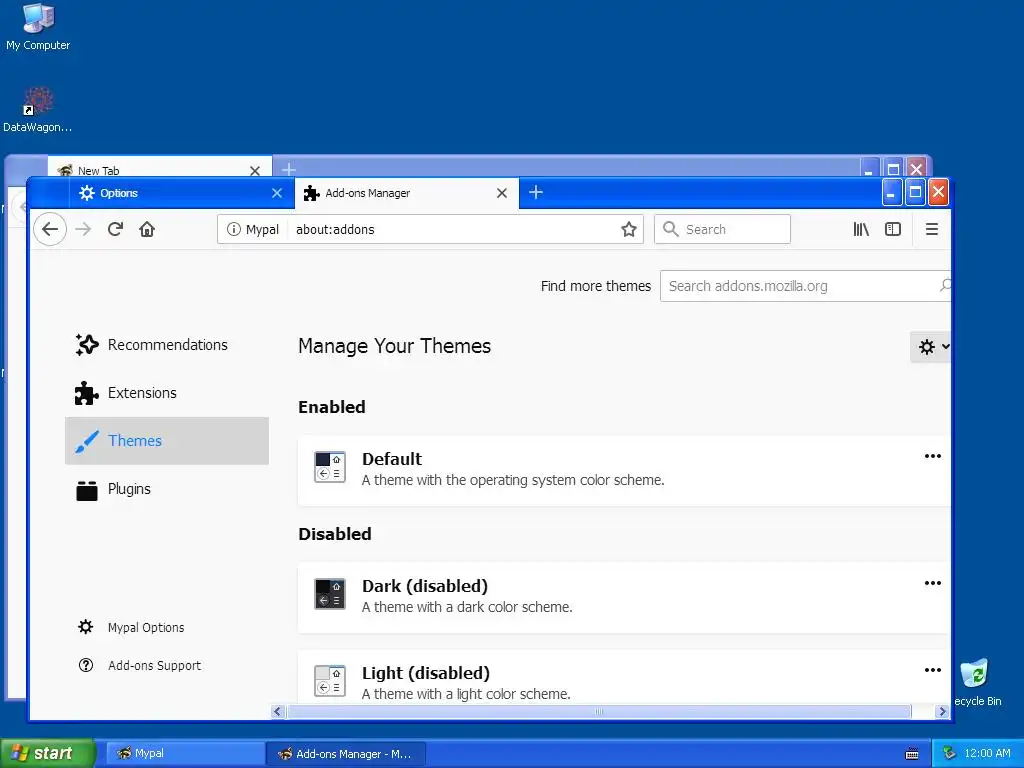Toggle the sidebars toolbar icon

pos(893,229)
